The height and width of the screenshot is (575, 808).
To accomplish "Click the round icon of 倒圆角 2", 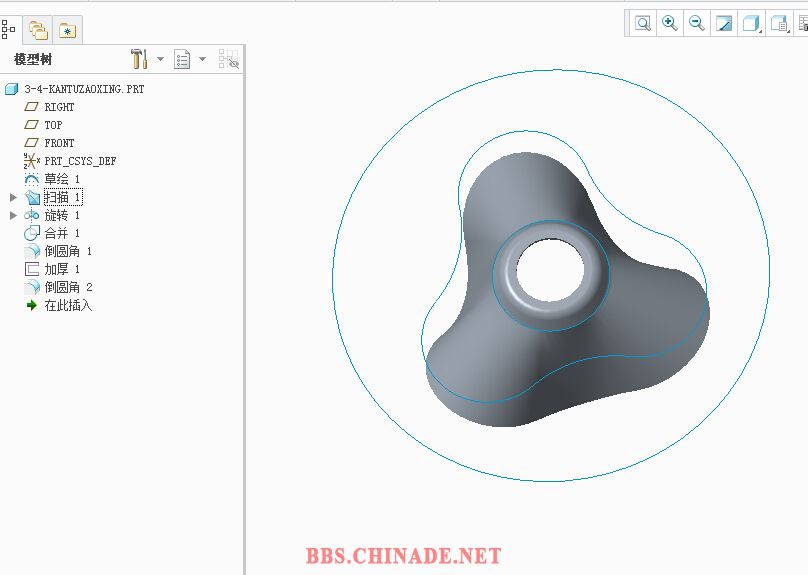I will point(32,288).
